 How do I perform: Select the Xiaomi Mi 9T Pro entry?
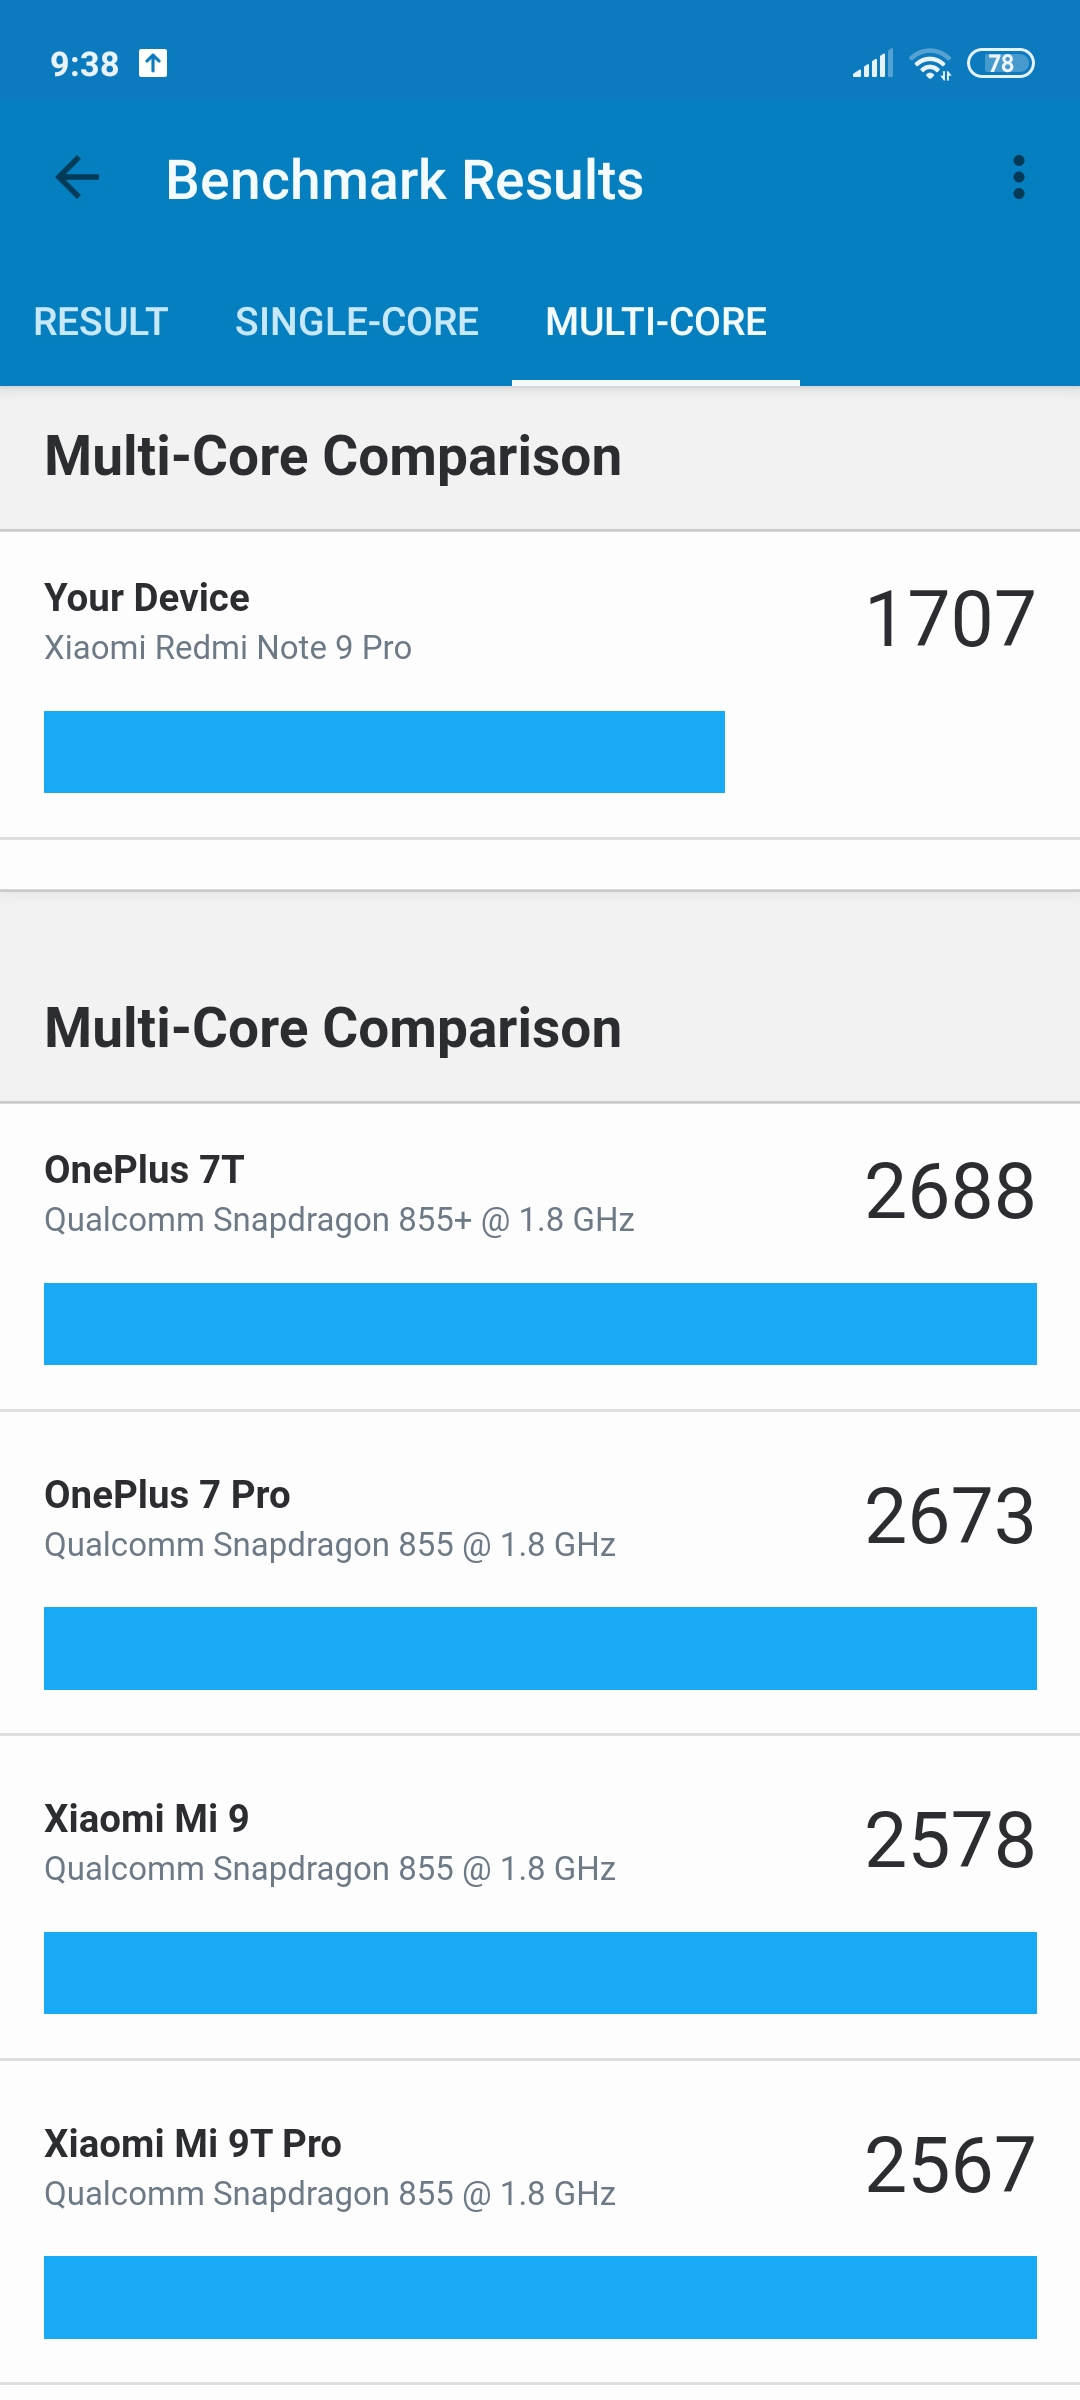[540, 2222]
